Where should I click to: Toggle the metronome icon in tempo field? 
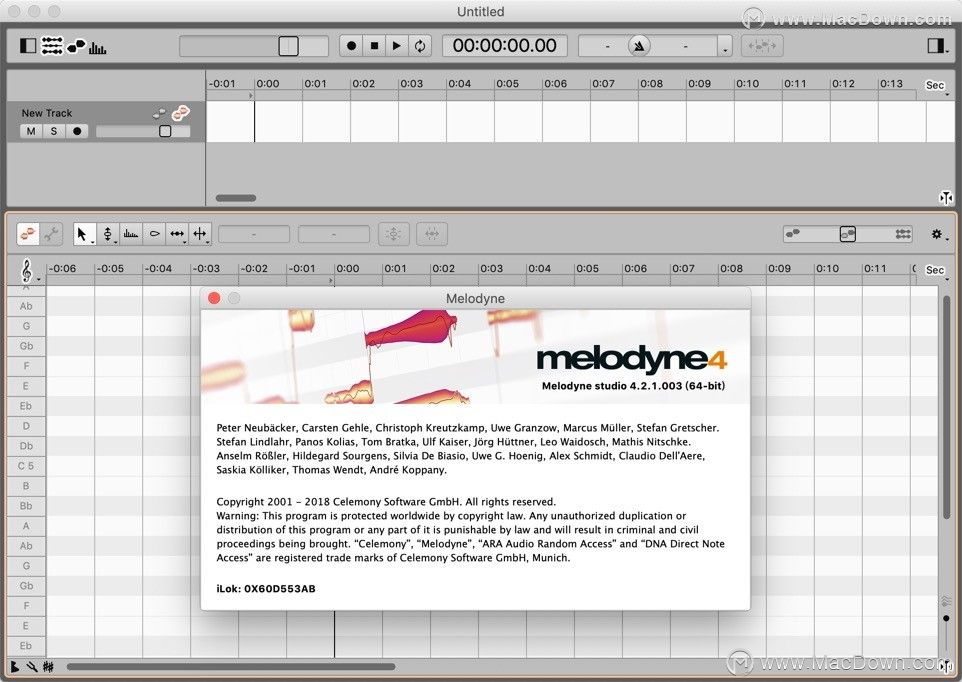(639, 45)
